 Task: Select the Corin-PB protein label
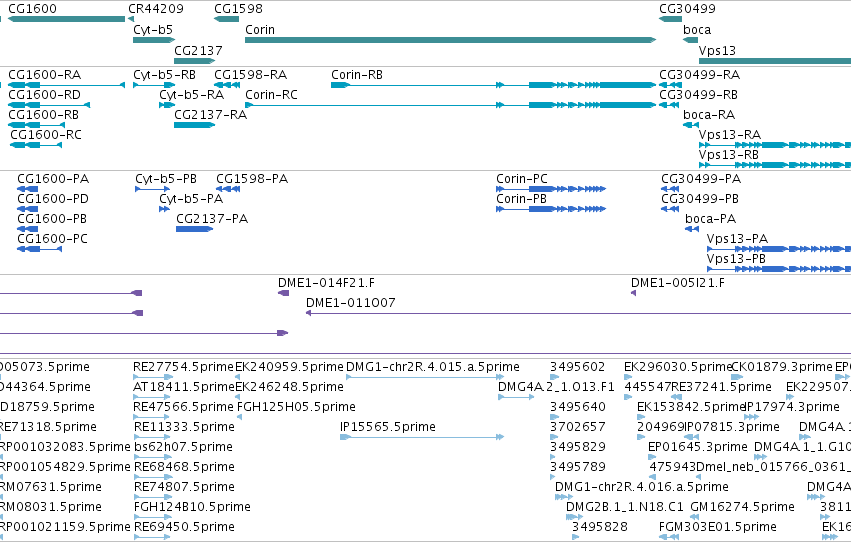(x=521, y=199)
